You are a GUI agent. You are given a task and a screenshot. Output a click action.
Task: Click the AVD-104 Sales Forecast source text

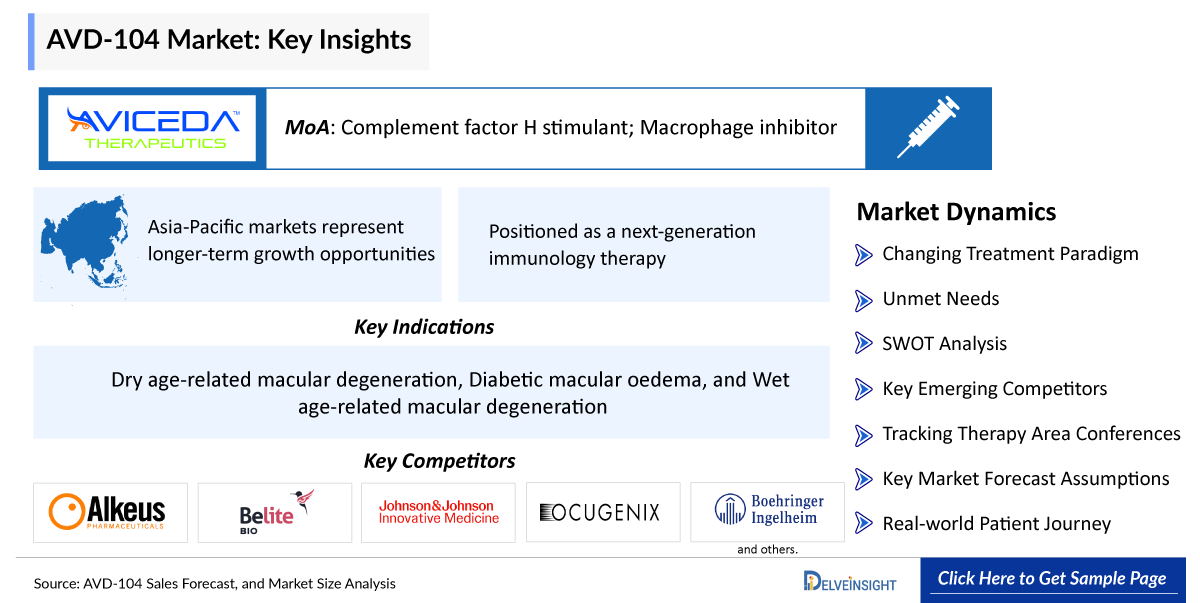(x=214, y=583)
